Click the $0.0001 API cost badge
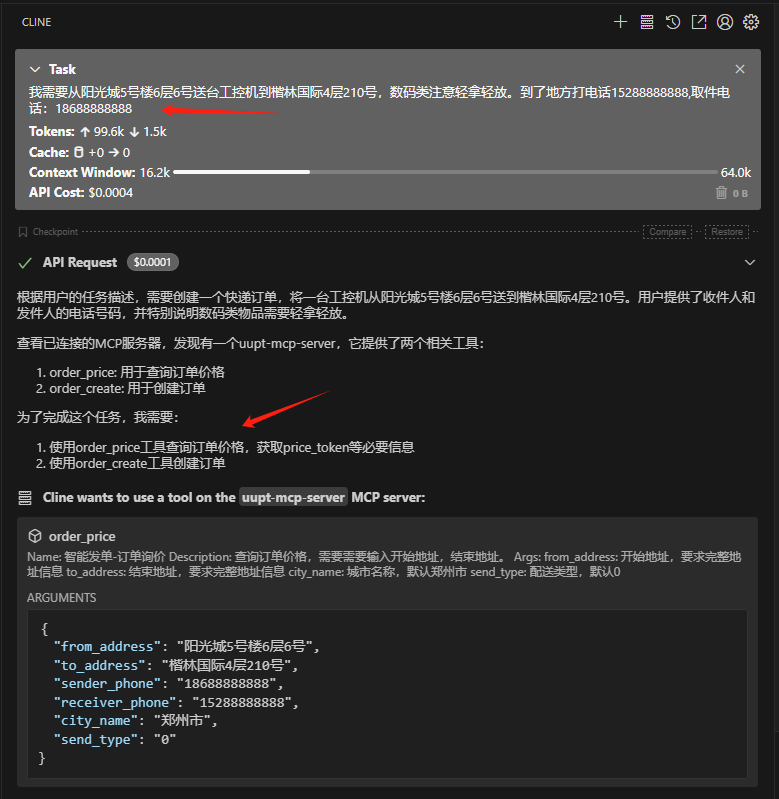This screenshot has height=799, width=779. pyautogui.click(x=152, y=262)
